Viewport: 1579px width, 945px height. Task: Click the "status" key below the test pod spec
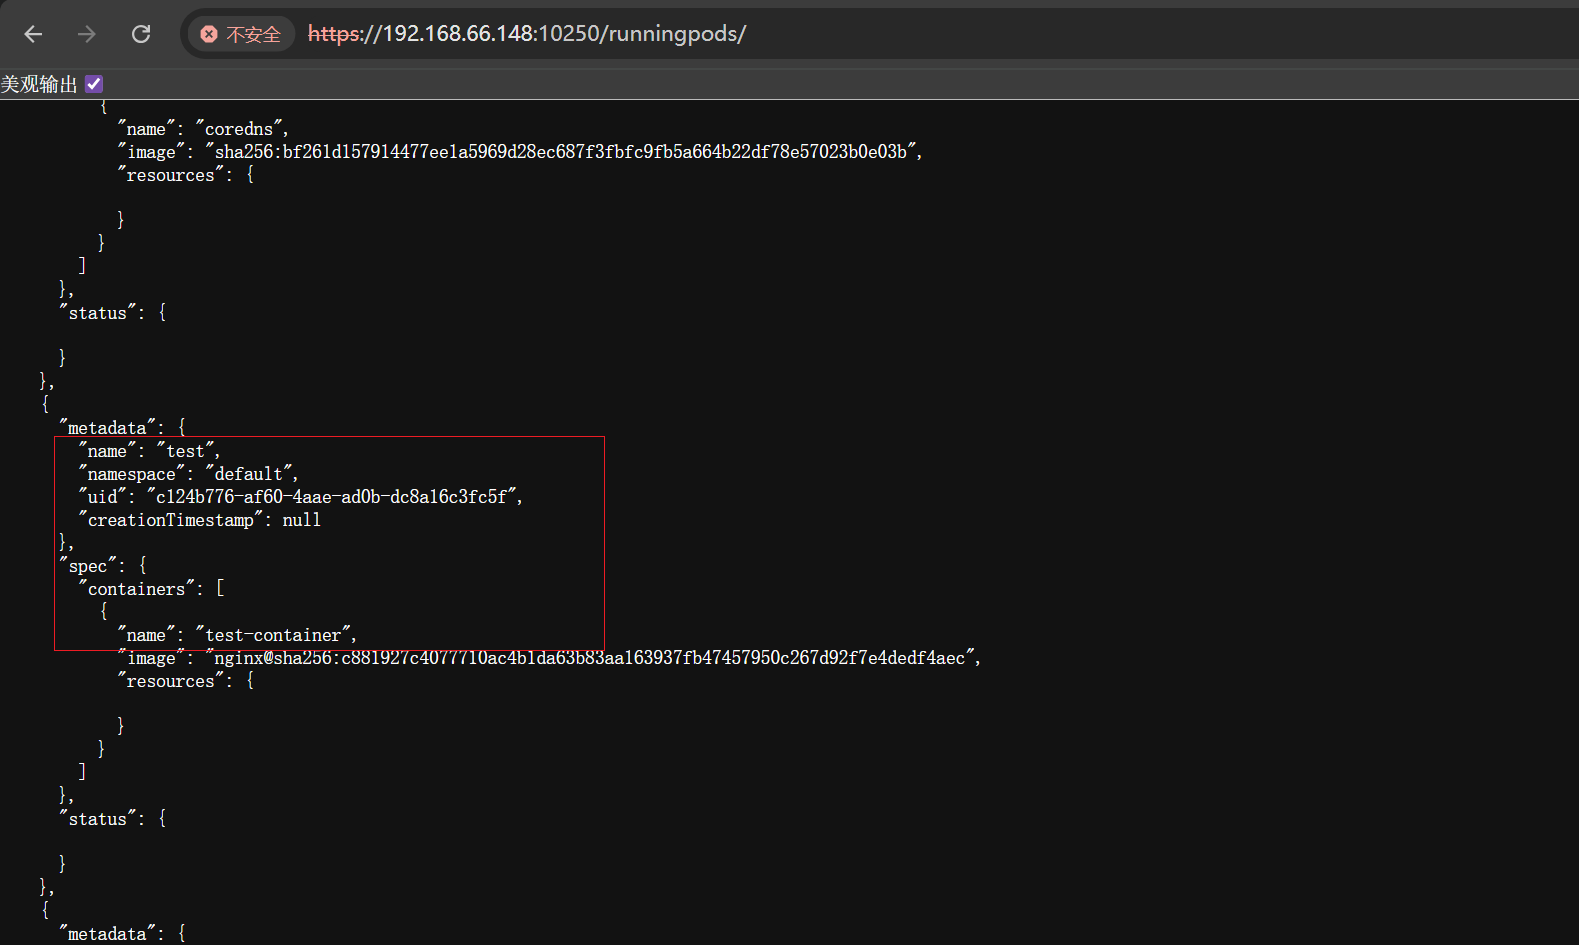[x=98, y=819]
